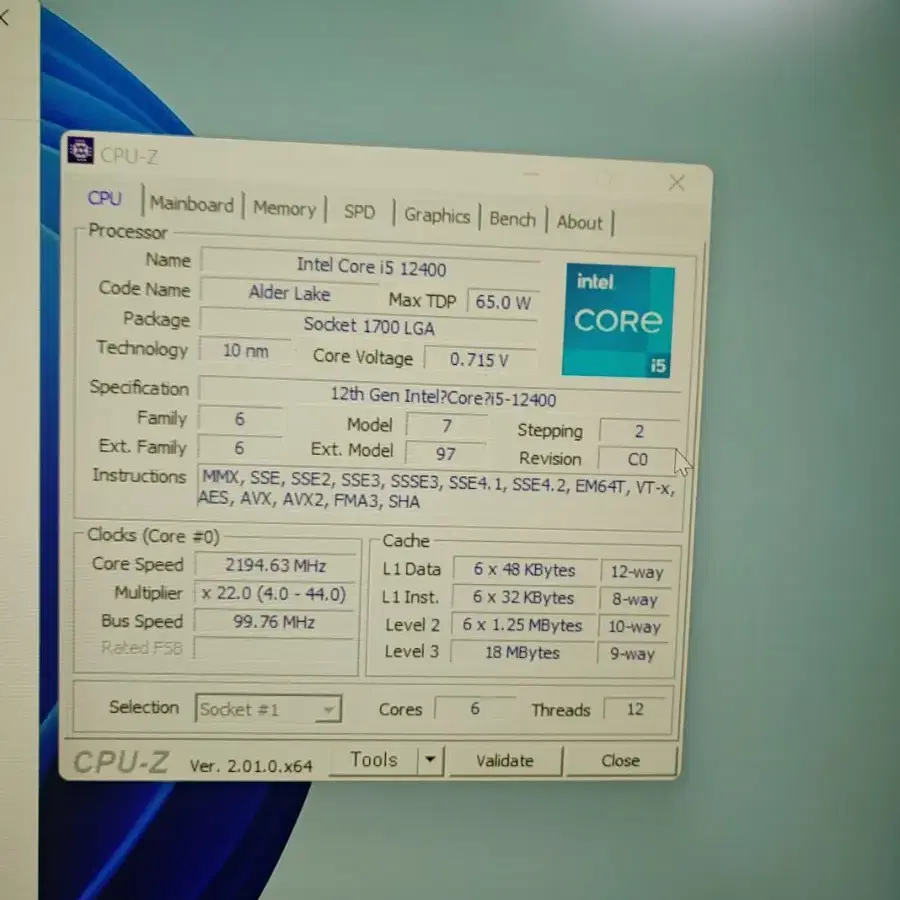Click the CPU-Z app icon in title bar

(80, 150)
